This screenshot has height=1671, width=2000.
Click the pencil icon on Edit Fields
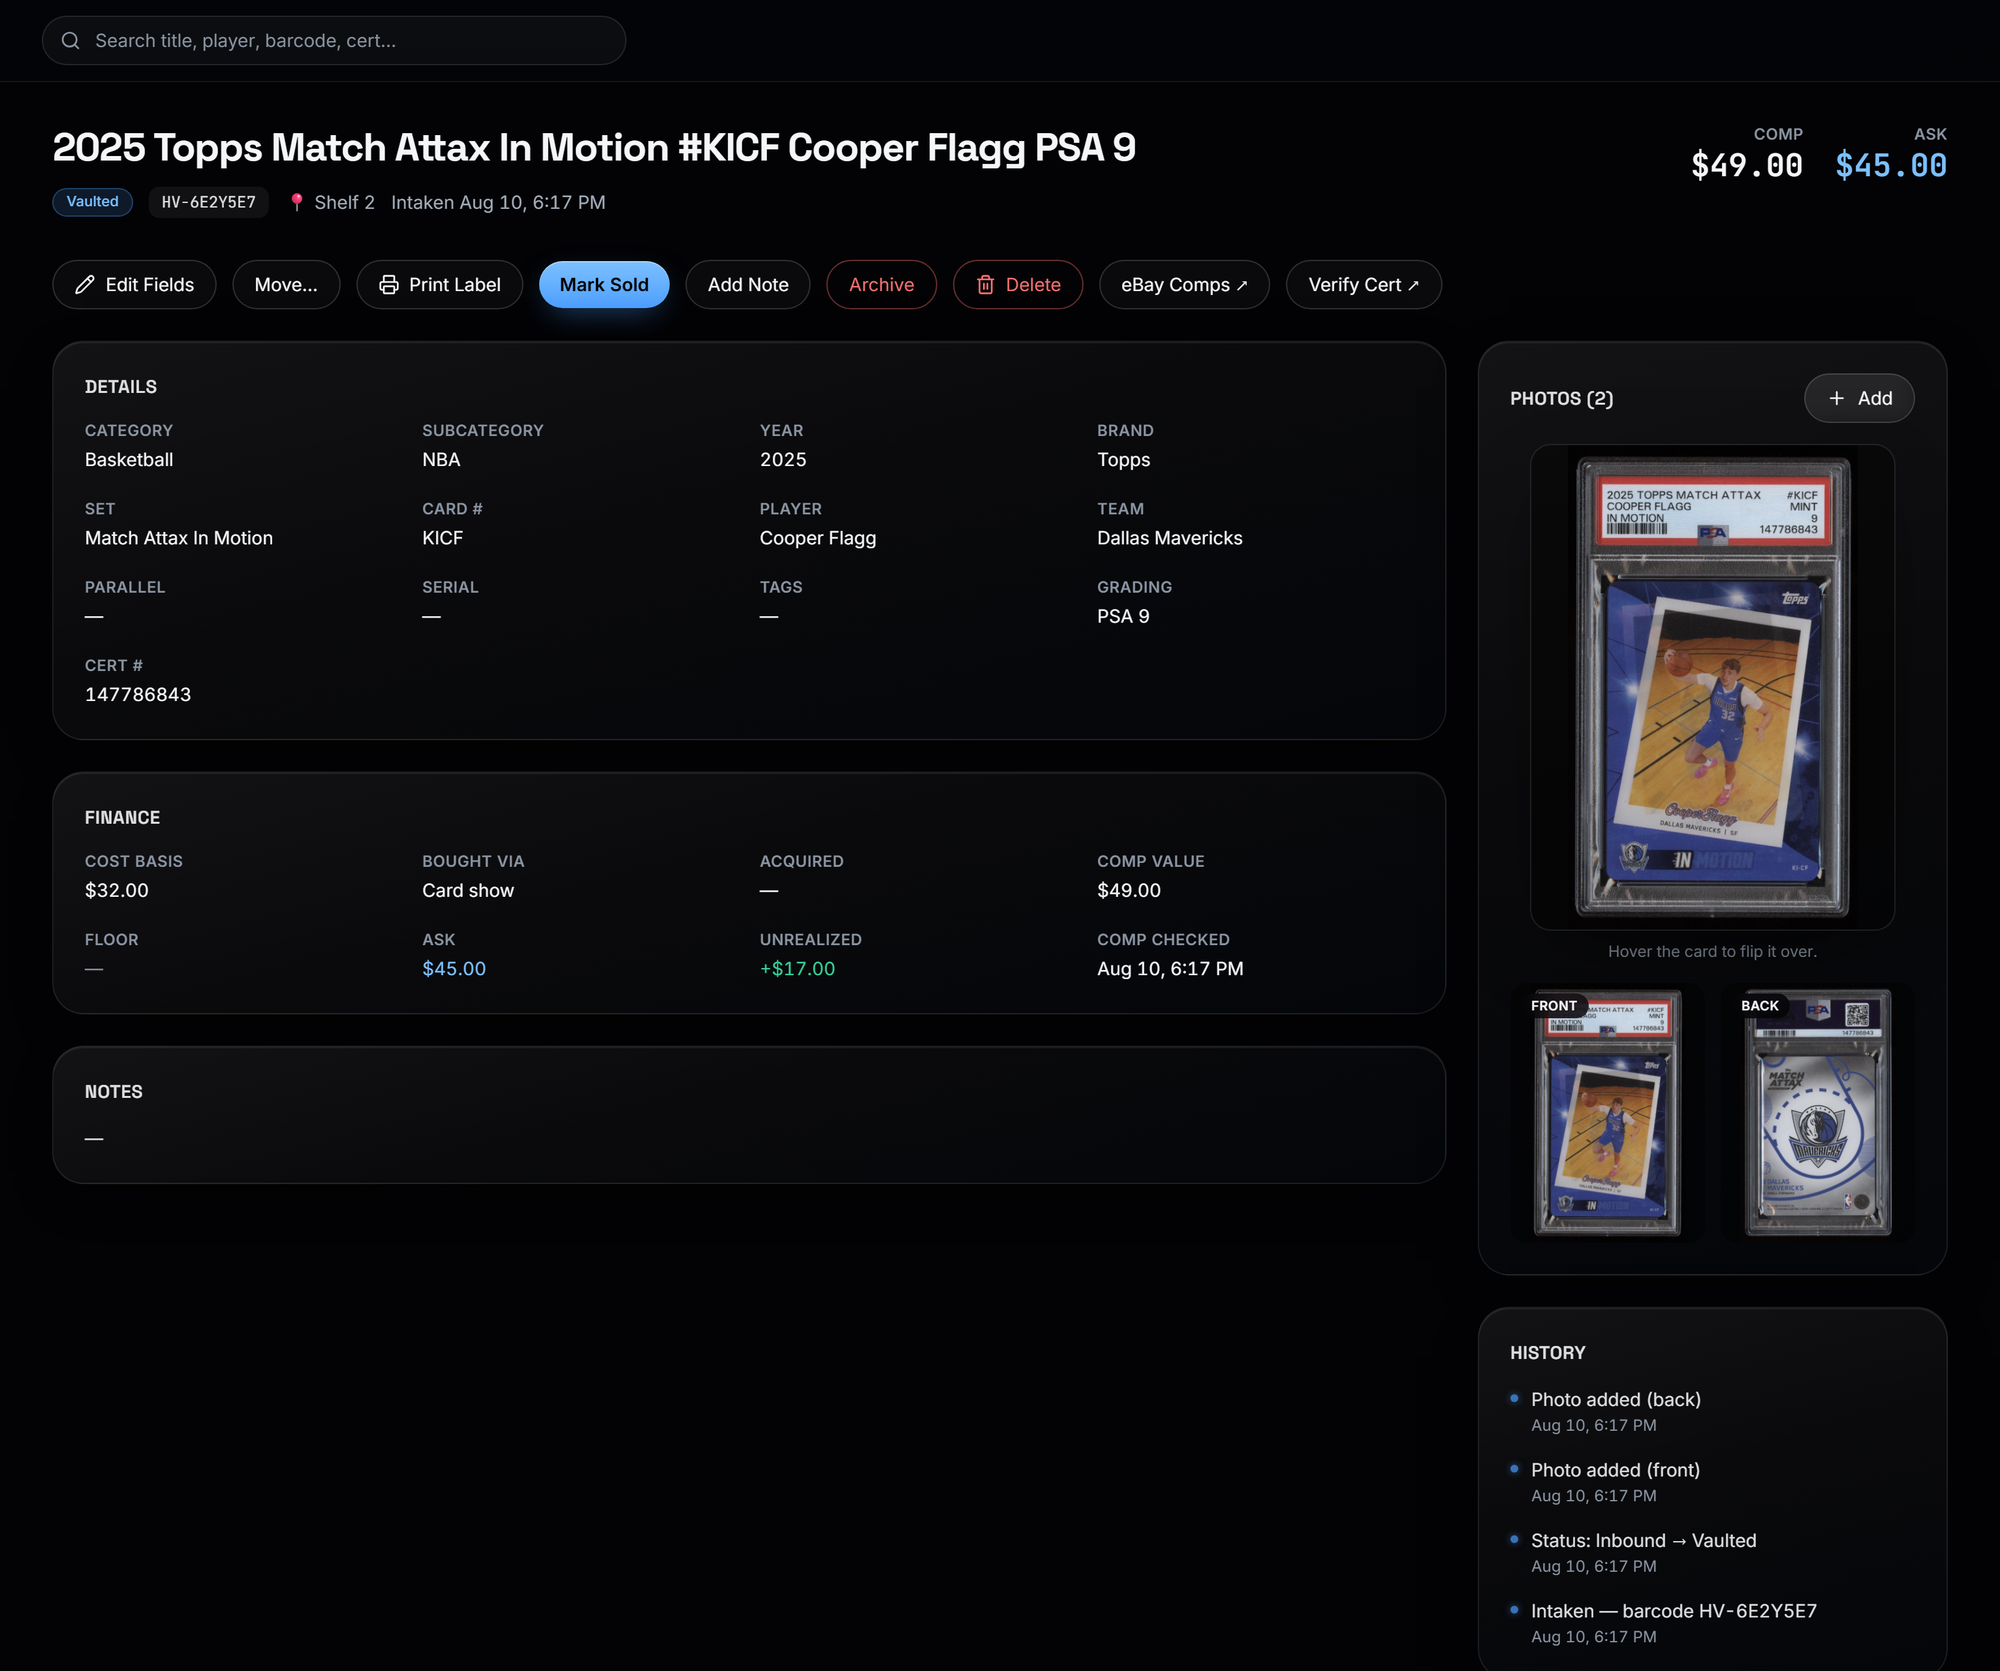pos(85,285)
